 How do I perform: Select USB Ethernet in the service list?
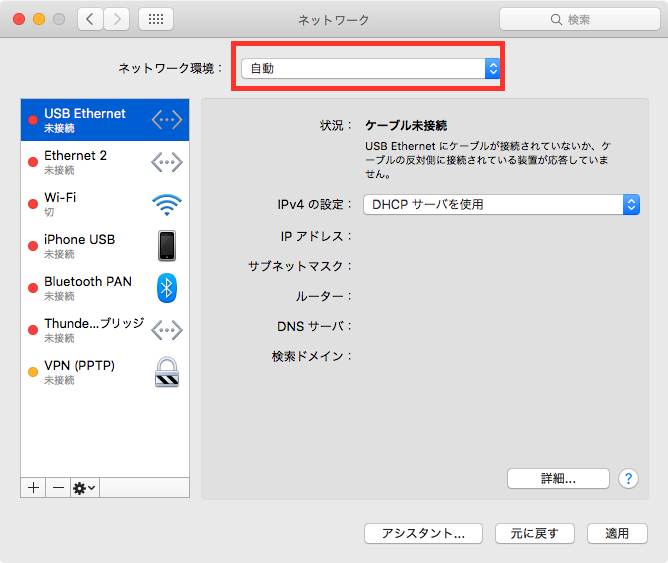click(x=105, y=120)
